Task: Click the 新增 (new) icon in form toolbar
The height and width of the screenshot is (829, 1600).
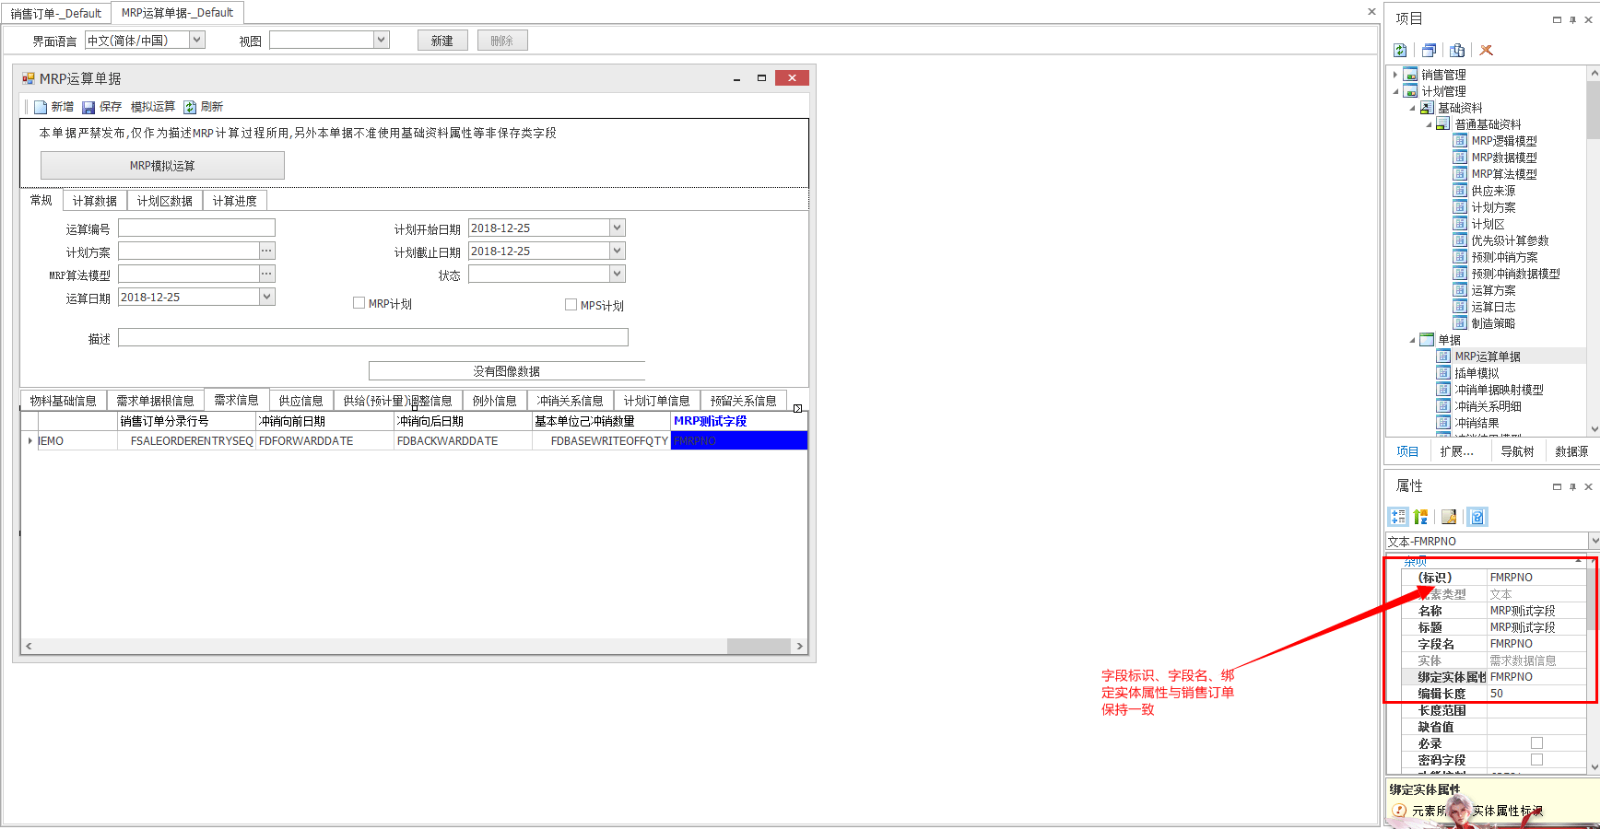Action: [41, 107]
